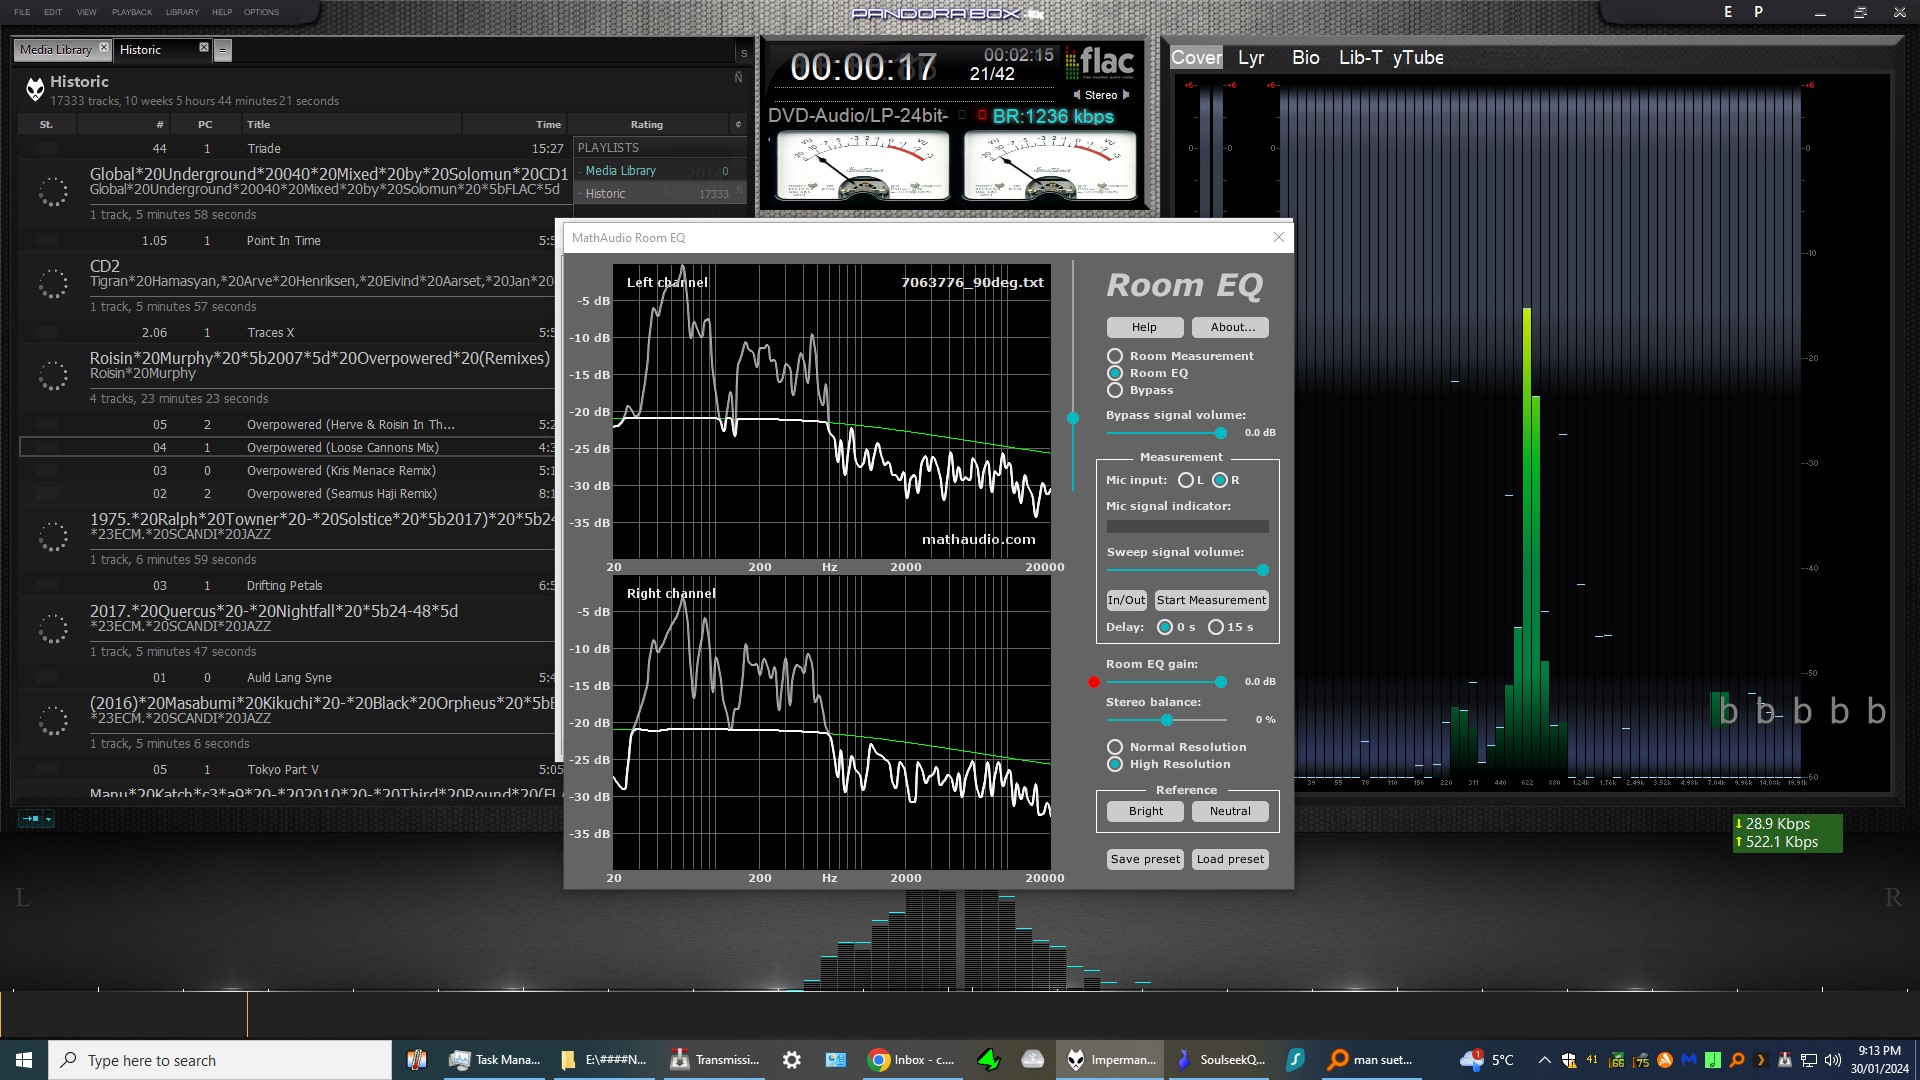Select Bypass mode

[x=1115, y=390]
